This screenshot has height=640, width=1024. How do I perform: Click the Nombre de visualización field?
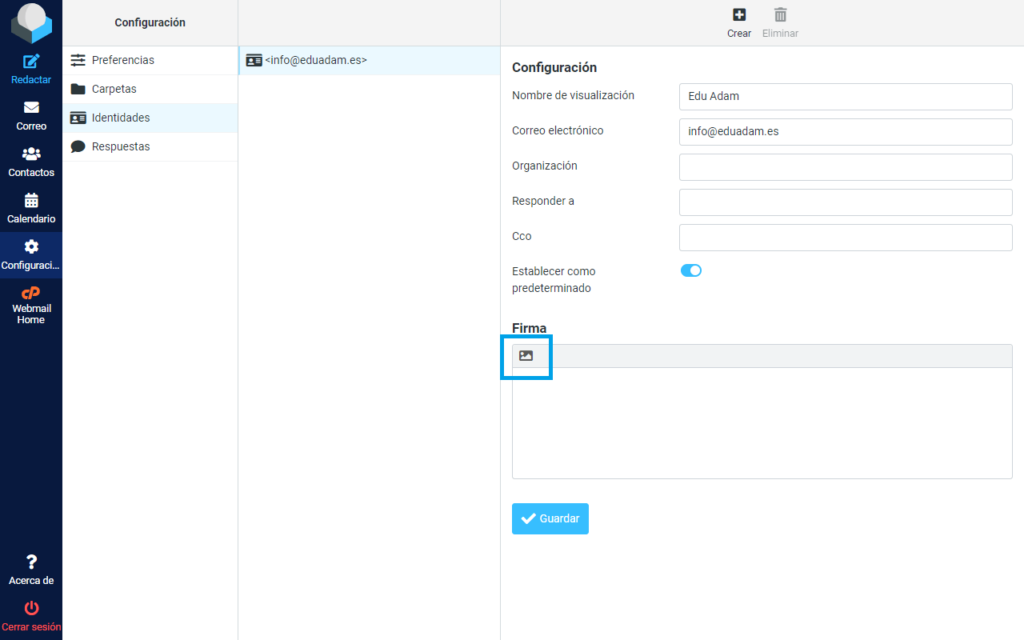pos(845,96)
